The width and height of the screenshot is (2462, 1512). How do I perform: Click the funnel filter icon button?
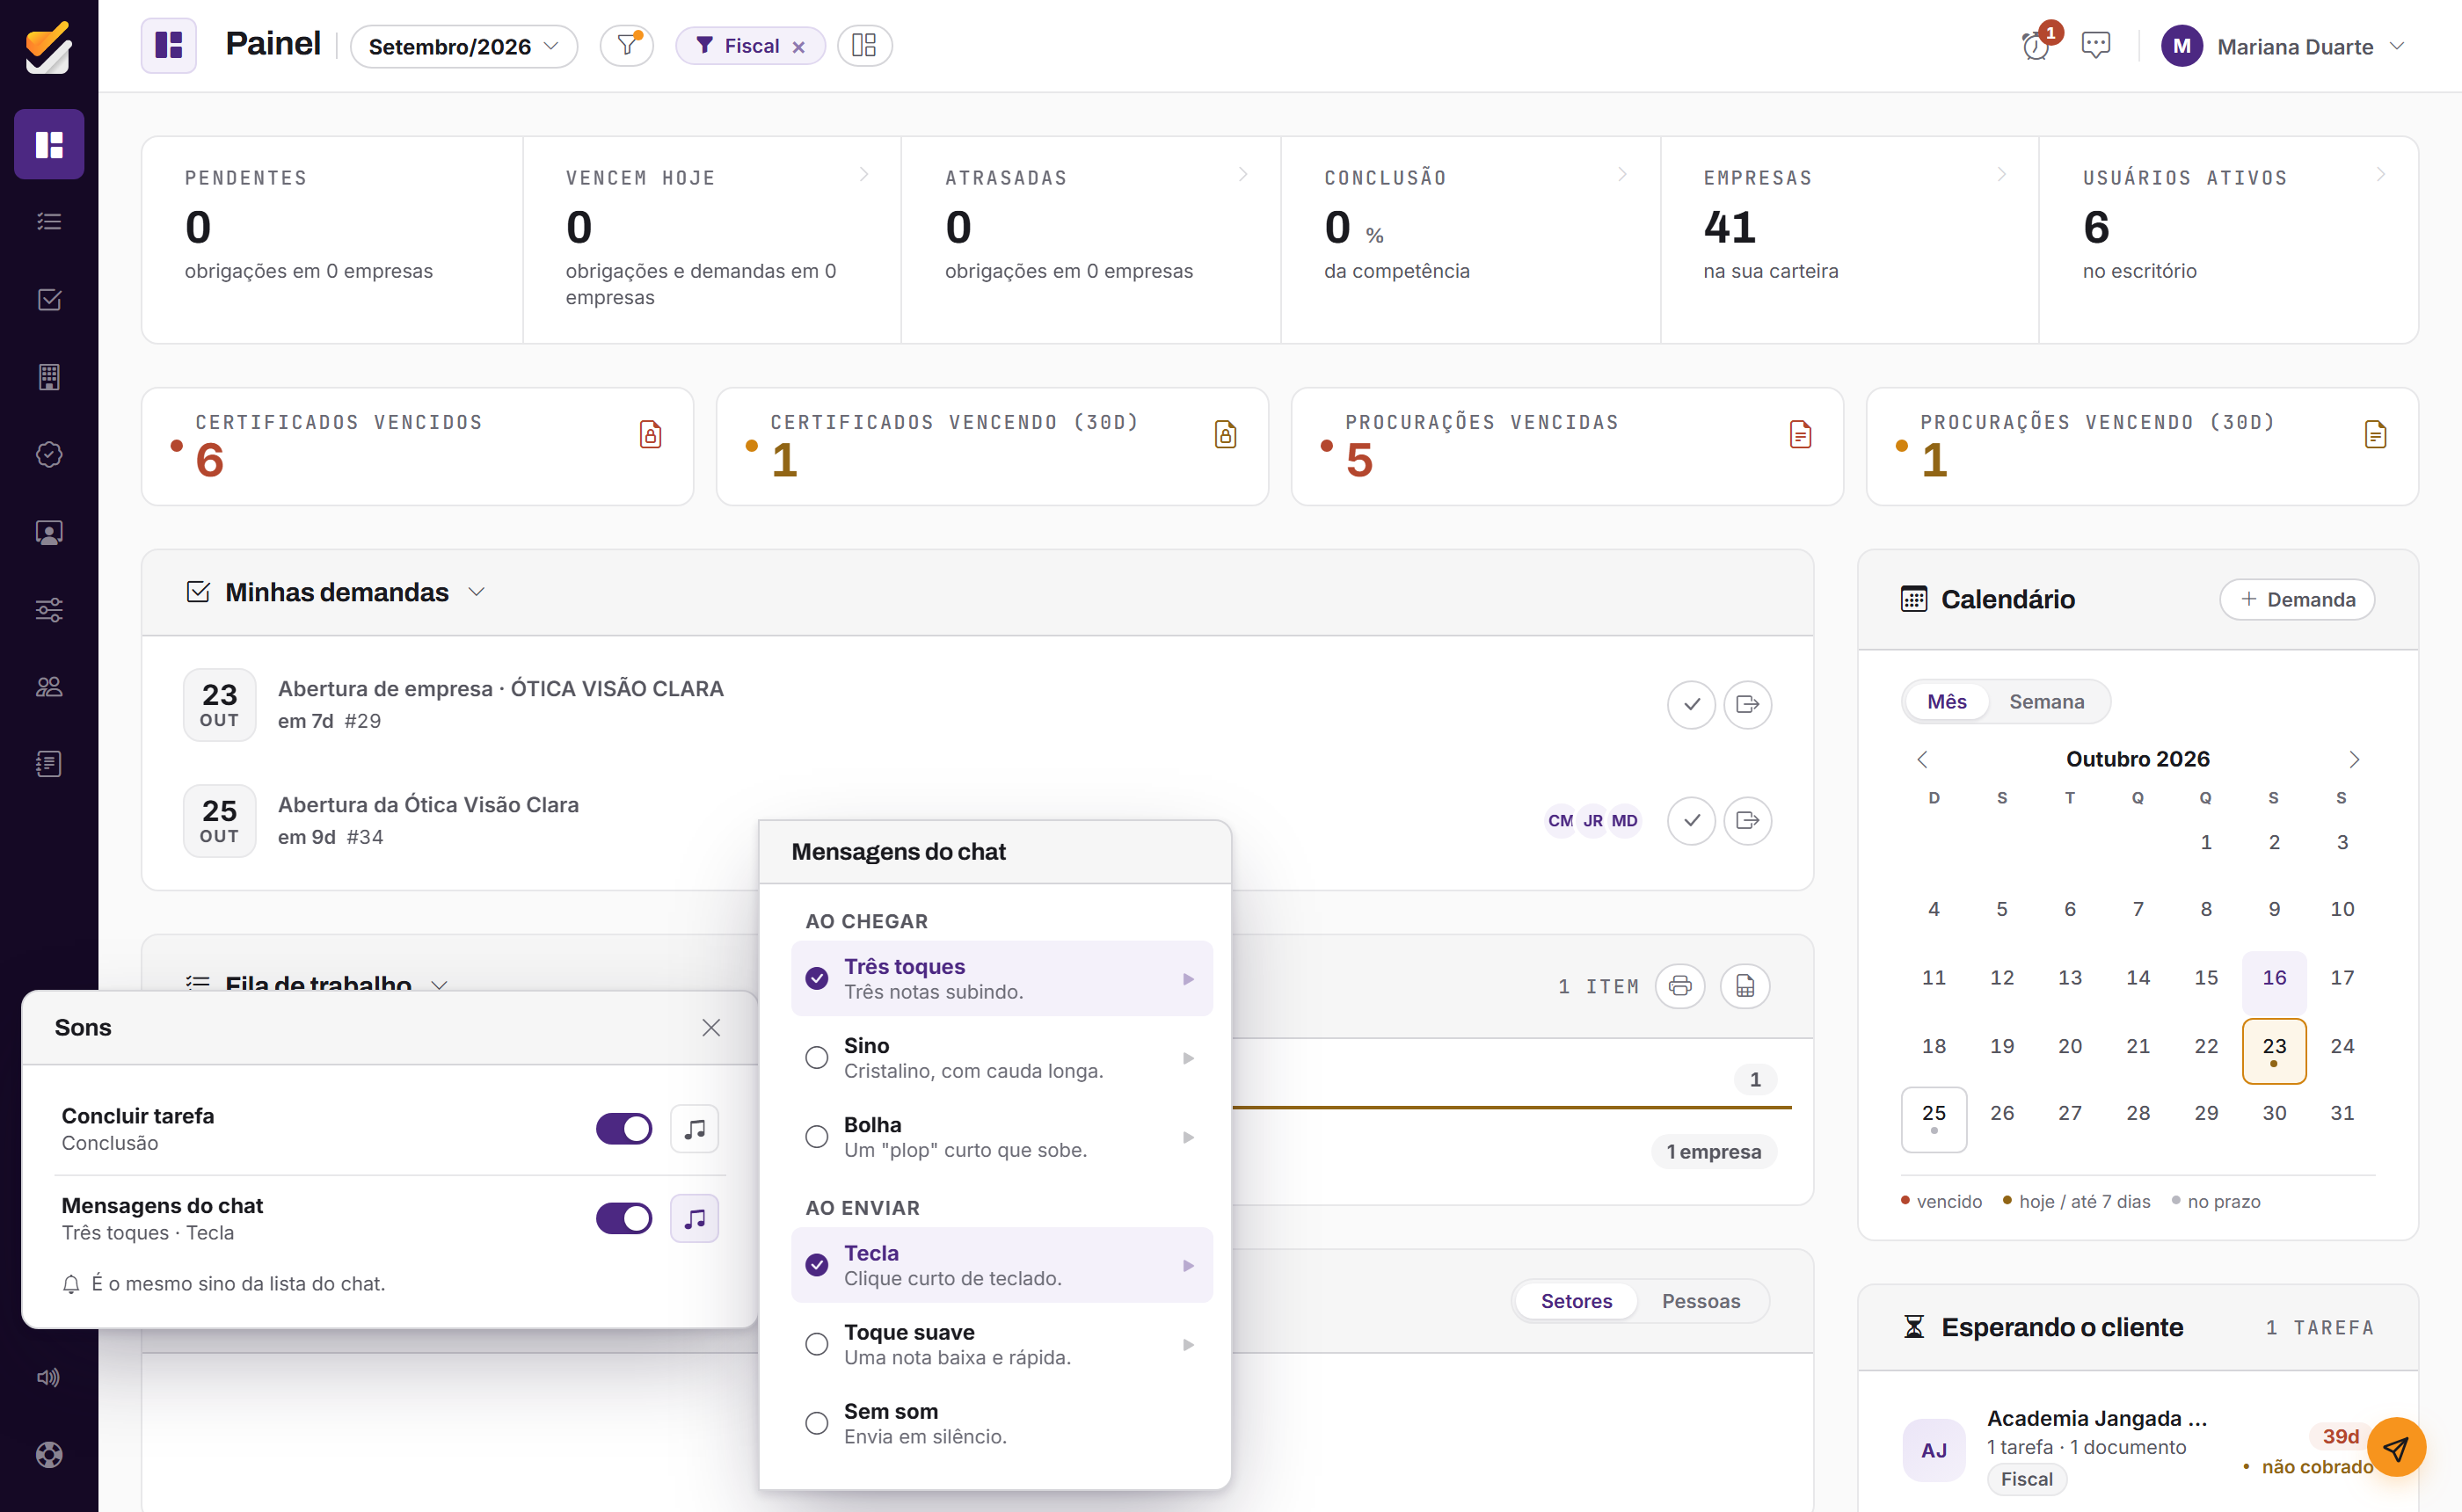coord(627,46)
